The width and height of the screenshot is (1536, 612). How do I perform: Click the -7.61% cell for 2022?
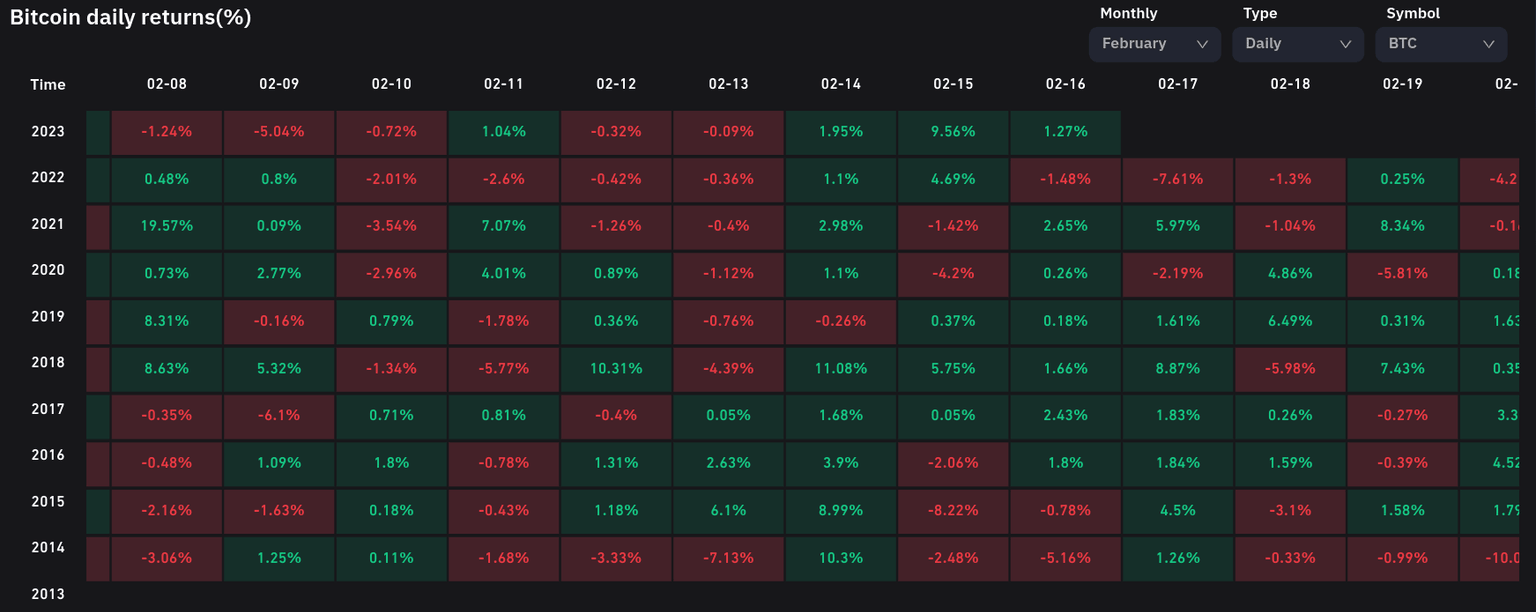coord(1177,179)
